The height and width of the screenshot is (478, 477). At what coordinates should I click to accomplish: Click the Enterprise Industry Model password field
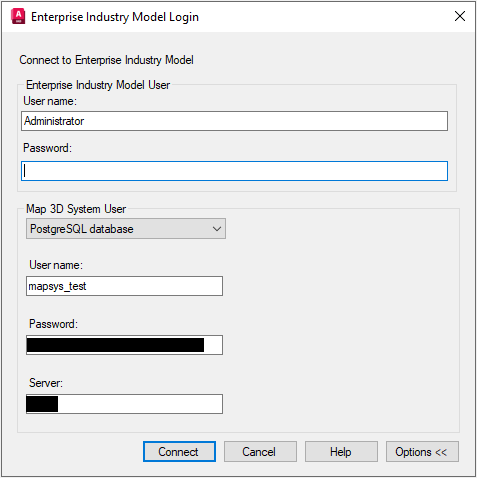coord(234,171)
